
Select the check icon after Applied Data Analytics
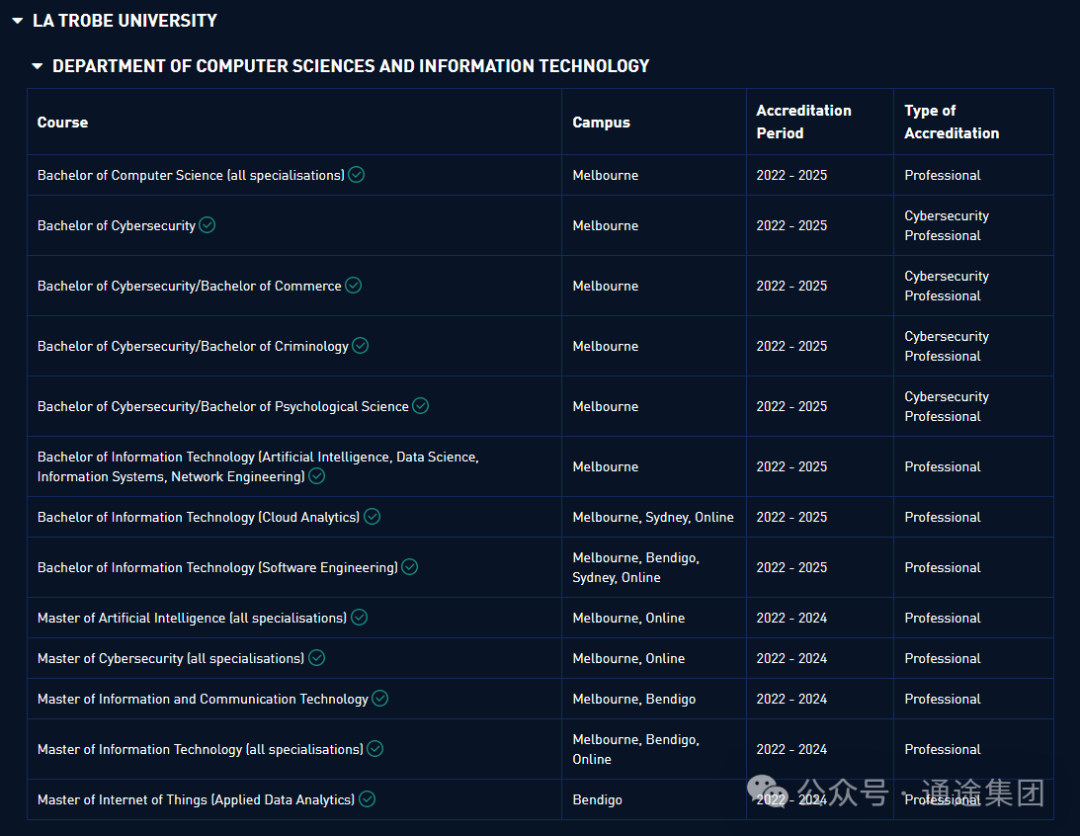tap(367, 799)
